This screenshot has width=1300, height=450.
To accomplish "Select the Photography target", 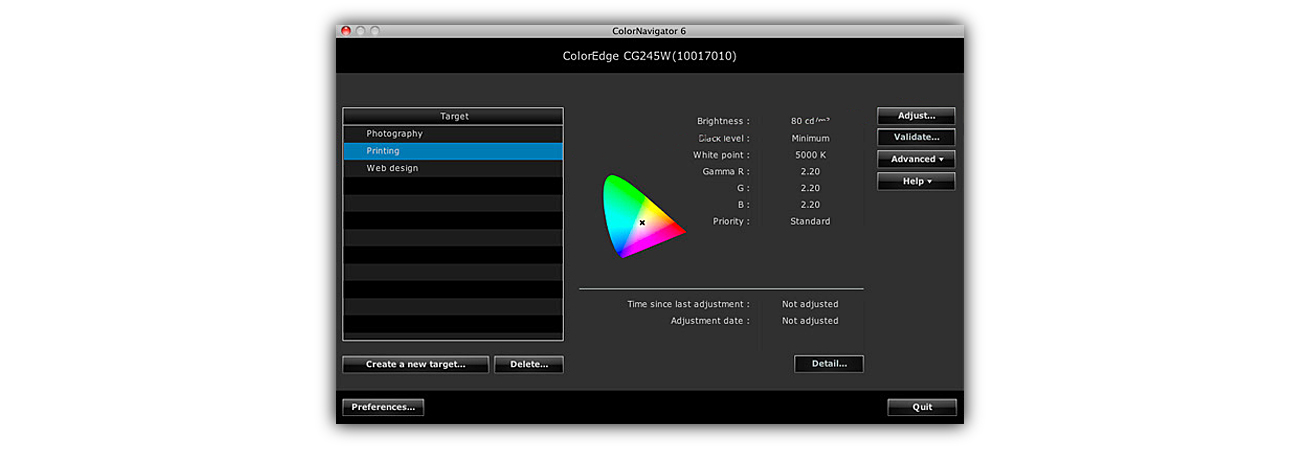I will (x=453, y=133).
